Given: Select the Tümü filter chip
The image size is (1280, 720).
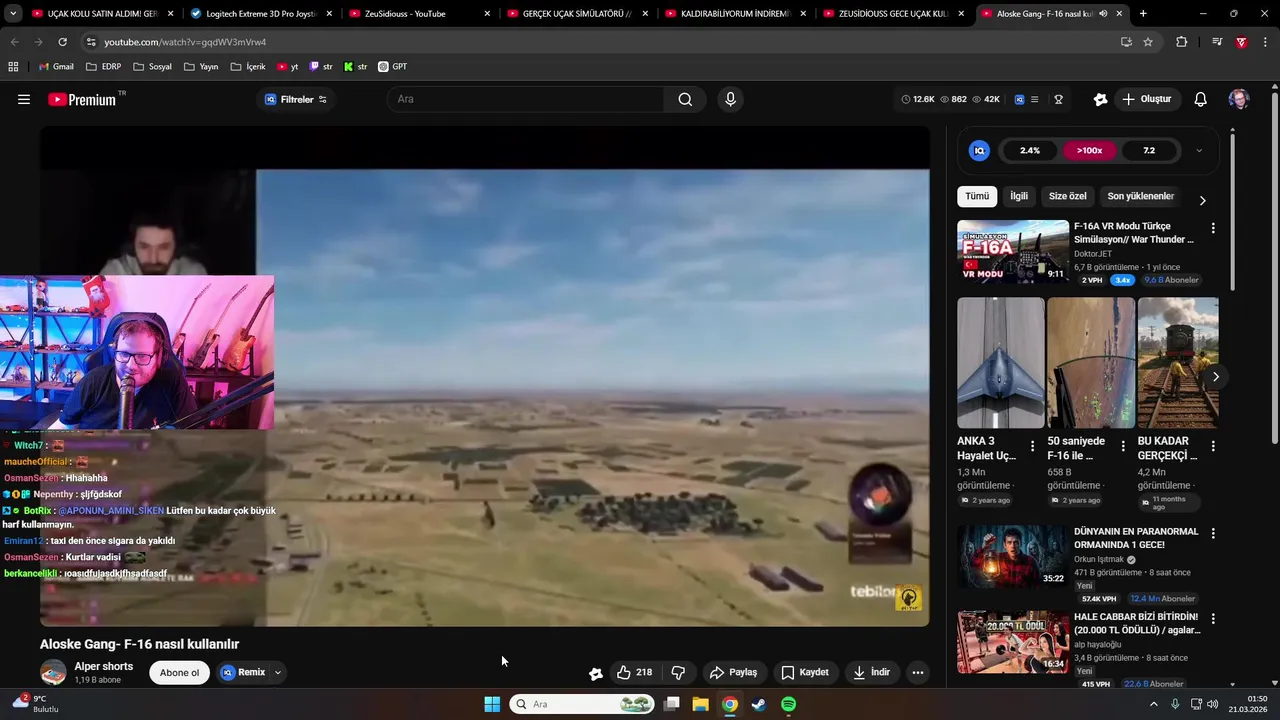Looking at the screenshot, I should point(977,196).
